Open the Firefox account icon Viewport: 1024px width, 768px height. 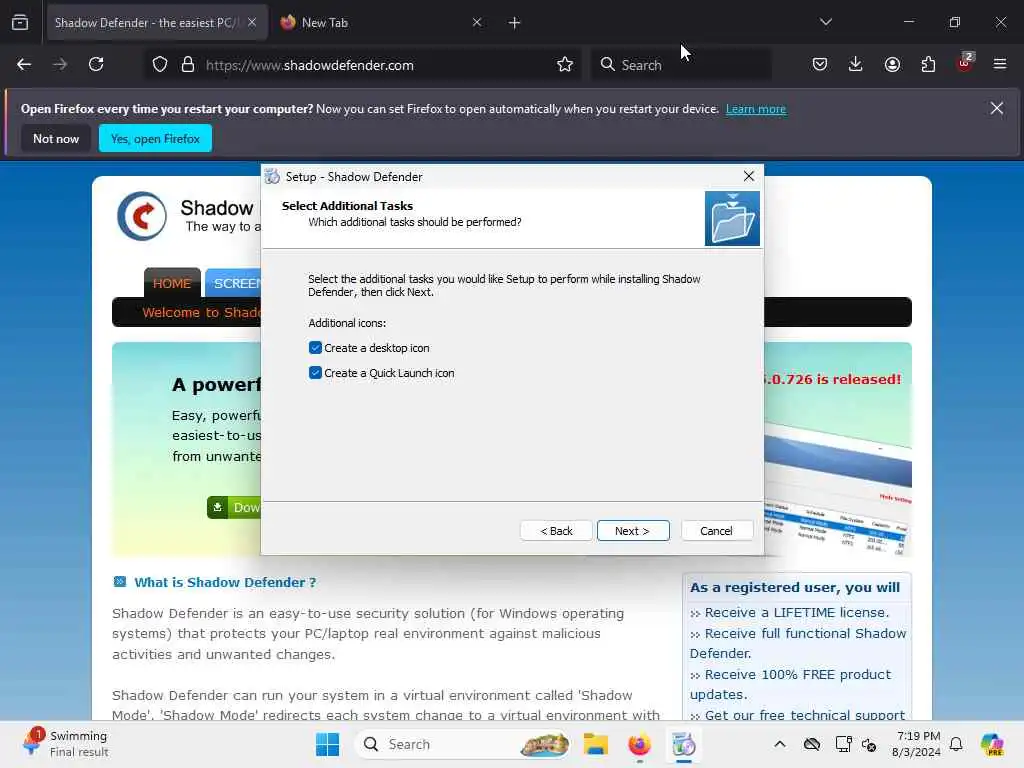892,64
